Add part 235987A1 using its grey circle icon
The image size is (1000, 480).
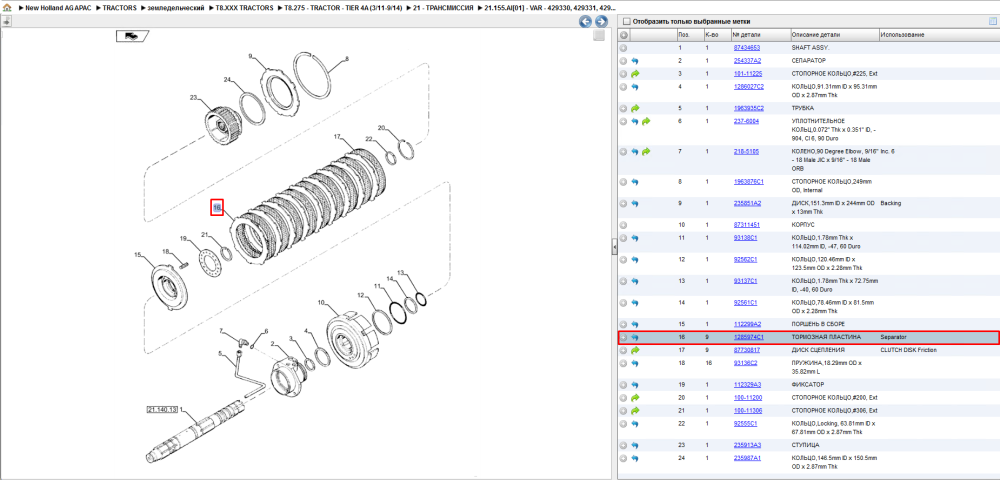(x=624, y=458)
